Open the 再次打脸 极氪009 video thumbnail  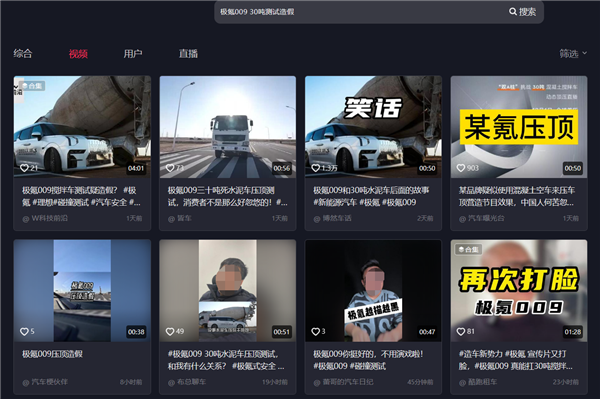519,291
